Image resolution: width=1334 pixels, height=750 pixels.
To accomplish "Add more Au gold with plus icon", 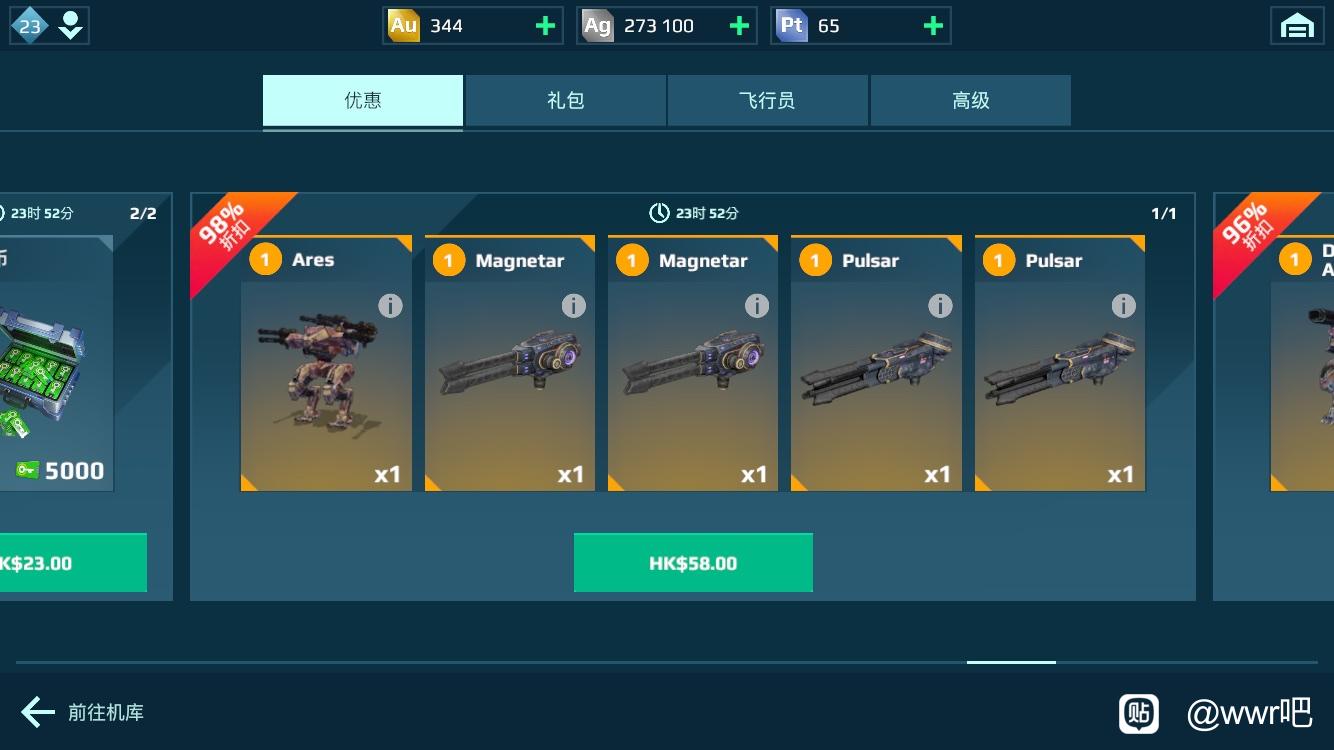I will point(545,26).
